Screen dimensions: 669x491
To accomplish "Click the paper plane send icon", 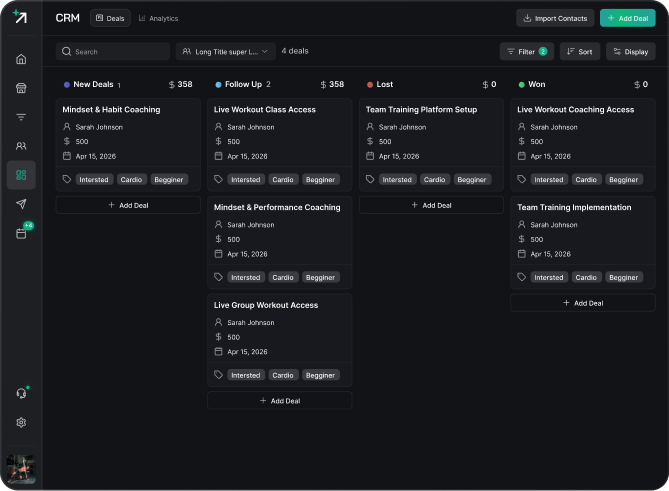I will tap(21, 204).
